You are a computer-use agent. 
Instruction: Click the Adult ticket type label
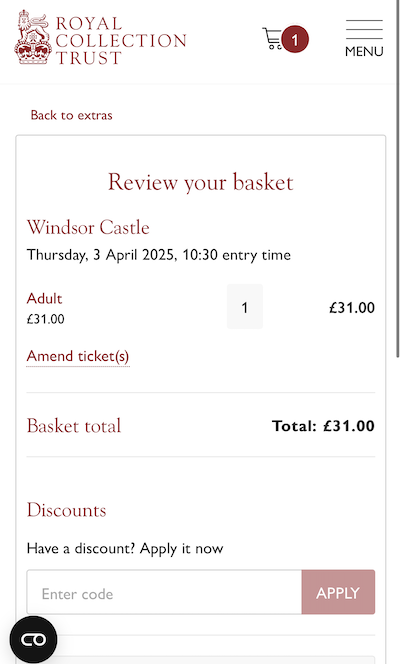click(x=44, y=299)
